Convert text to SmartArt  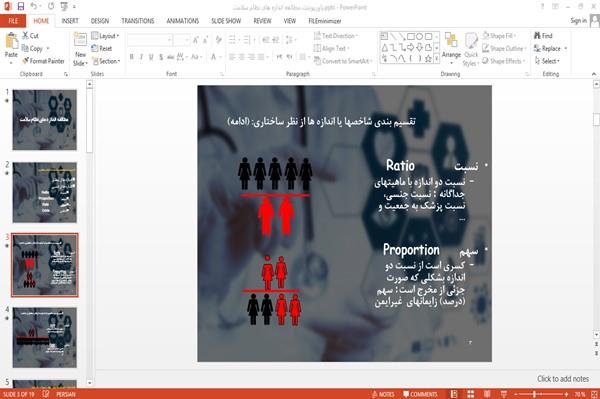click(x=342, y=61)
